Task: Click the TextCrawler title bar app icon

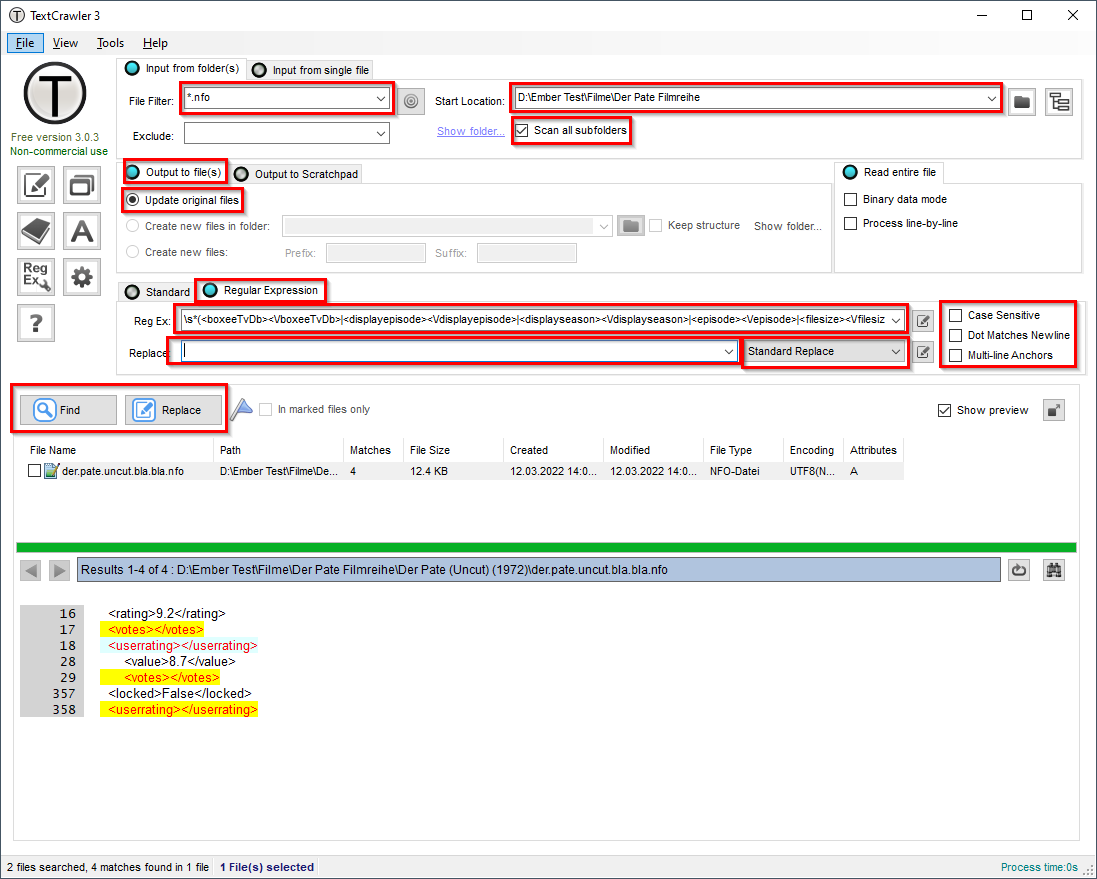Action: [x=16, y=15]
